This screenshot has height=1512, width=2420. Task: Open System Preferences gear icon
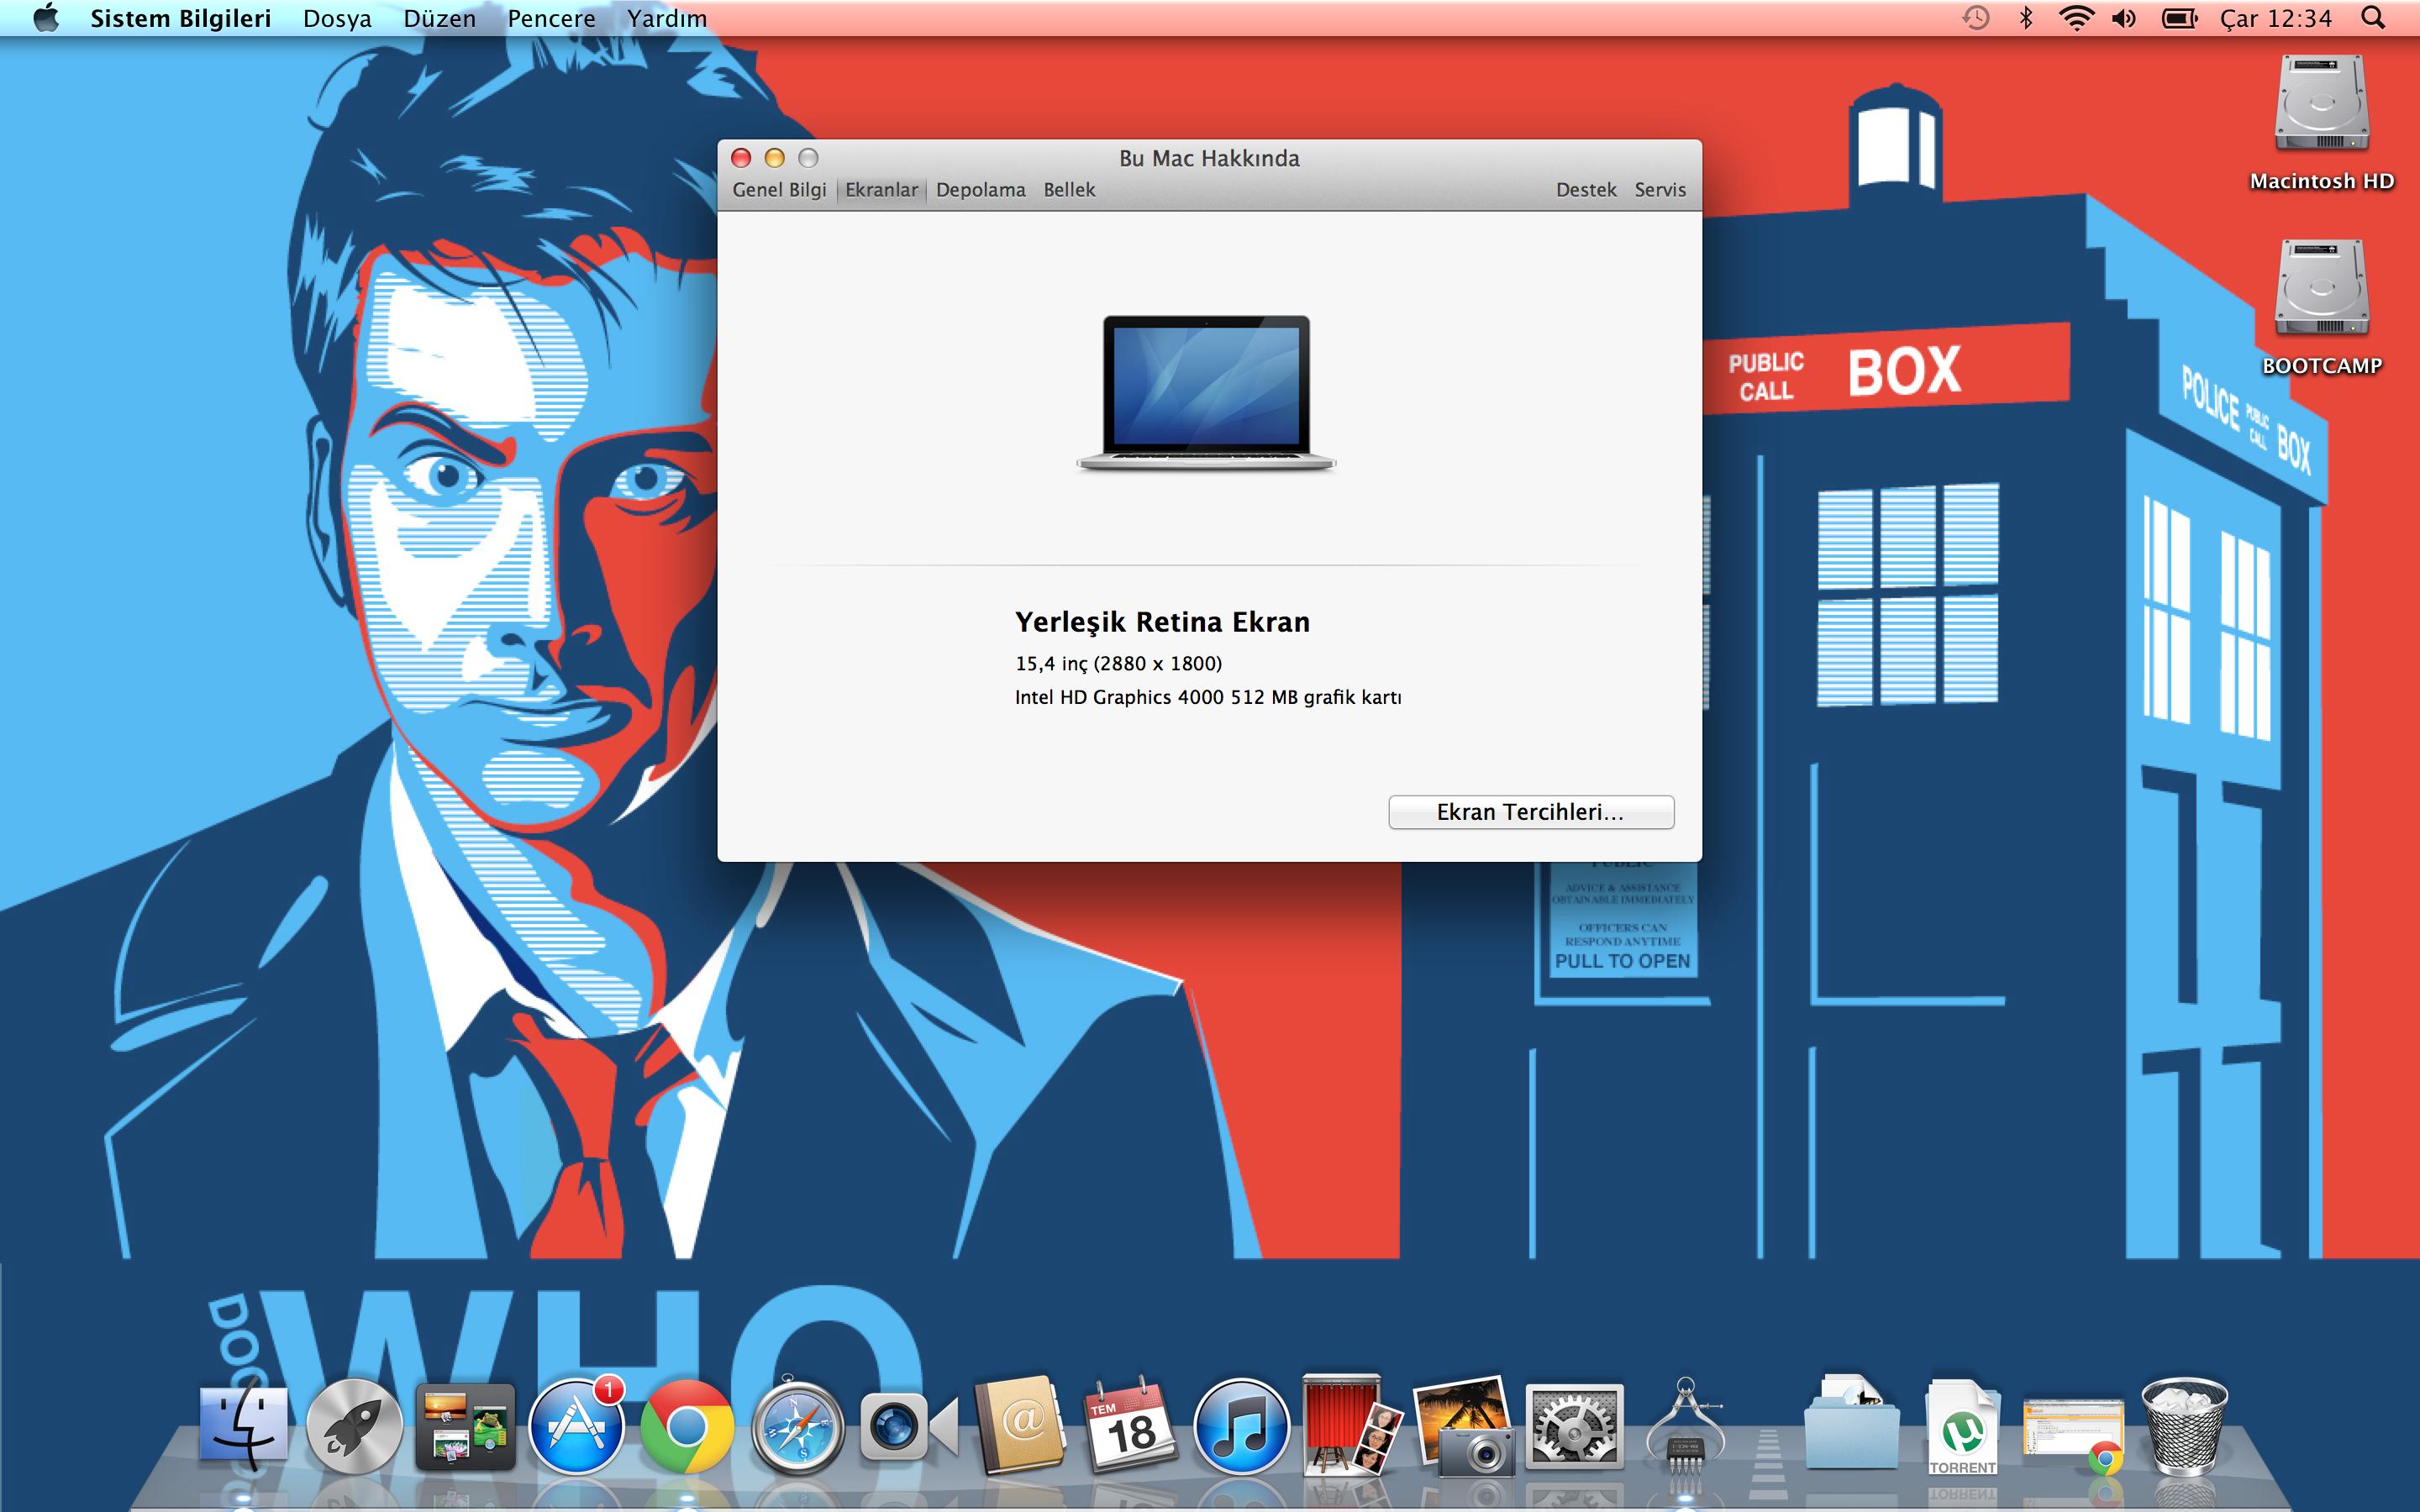pos(1574,1427)
